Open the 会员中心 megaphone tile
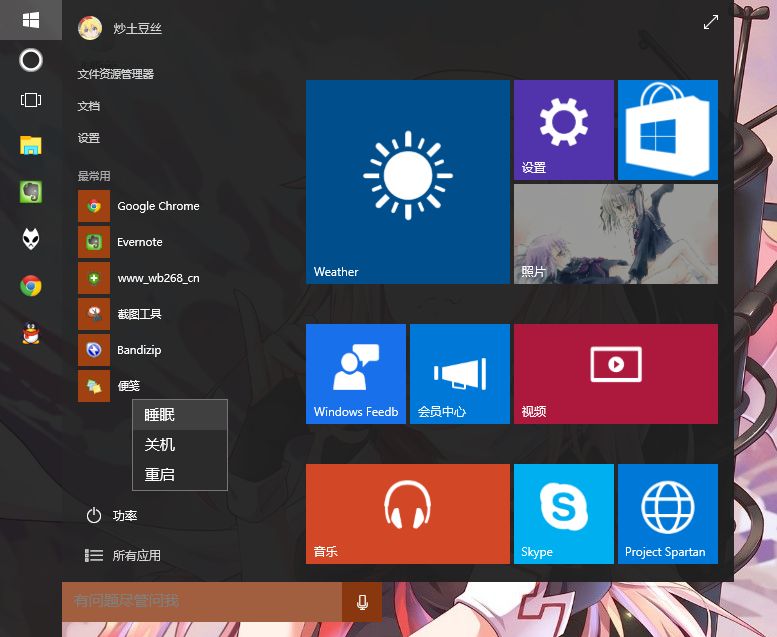The image size is (777, 637). click(459, 373)
